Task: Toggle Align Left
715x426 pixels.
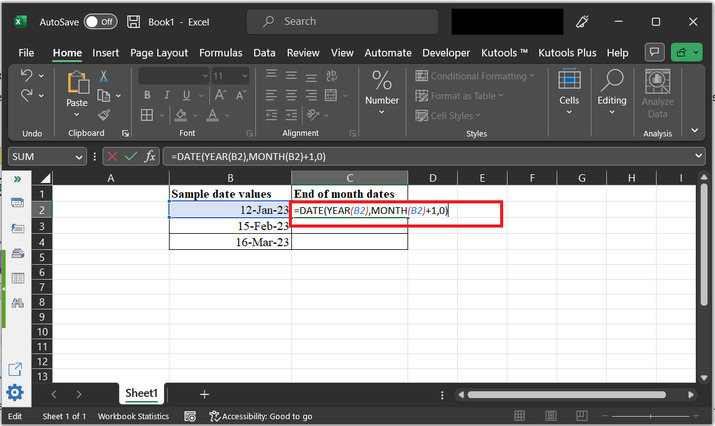Action: pyautogui.click(x=271, y=95)
